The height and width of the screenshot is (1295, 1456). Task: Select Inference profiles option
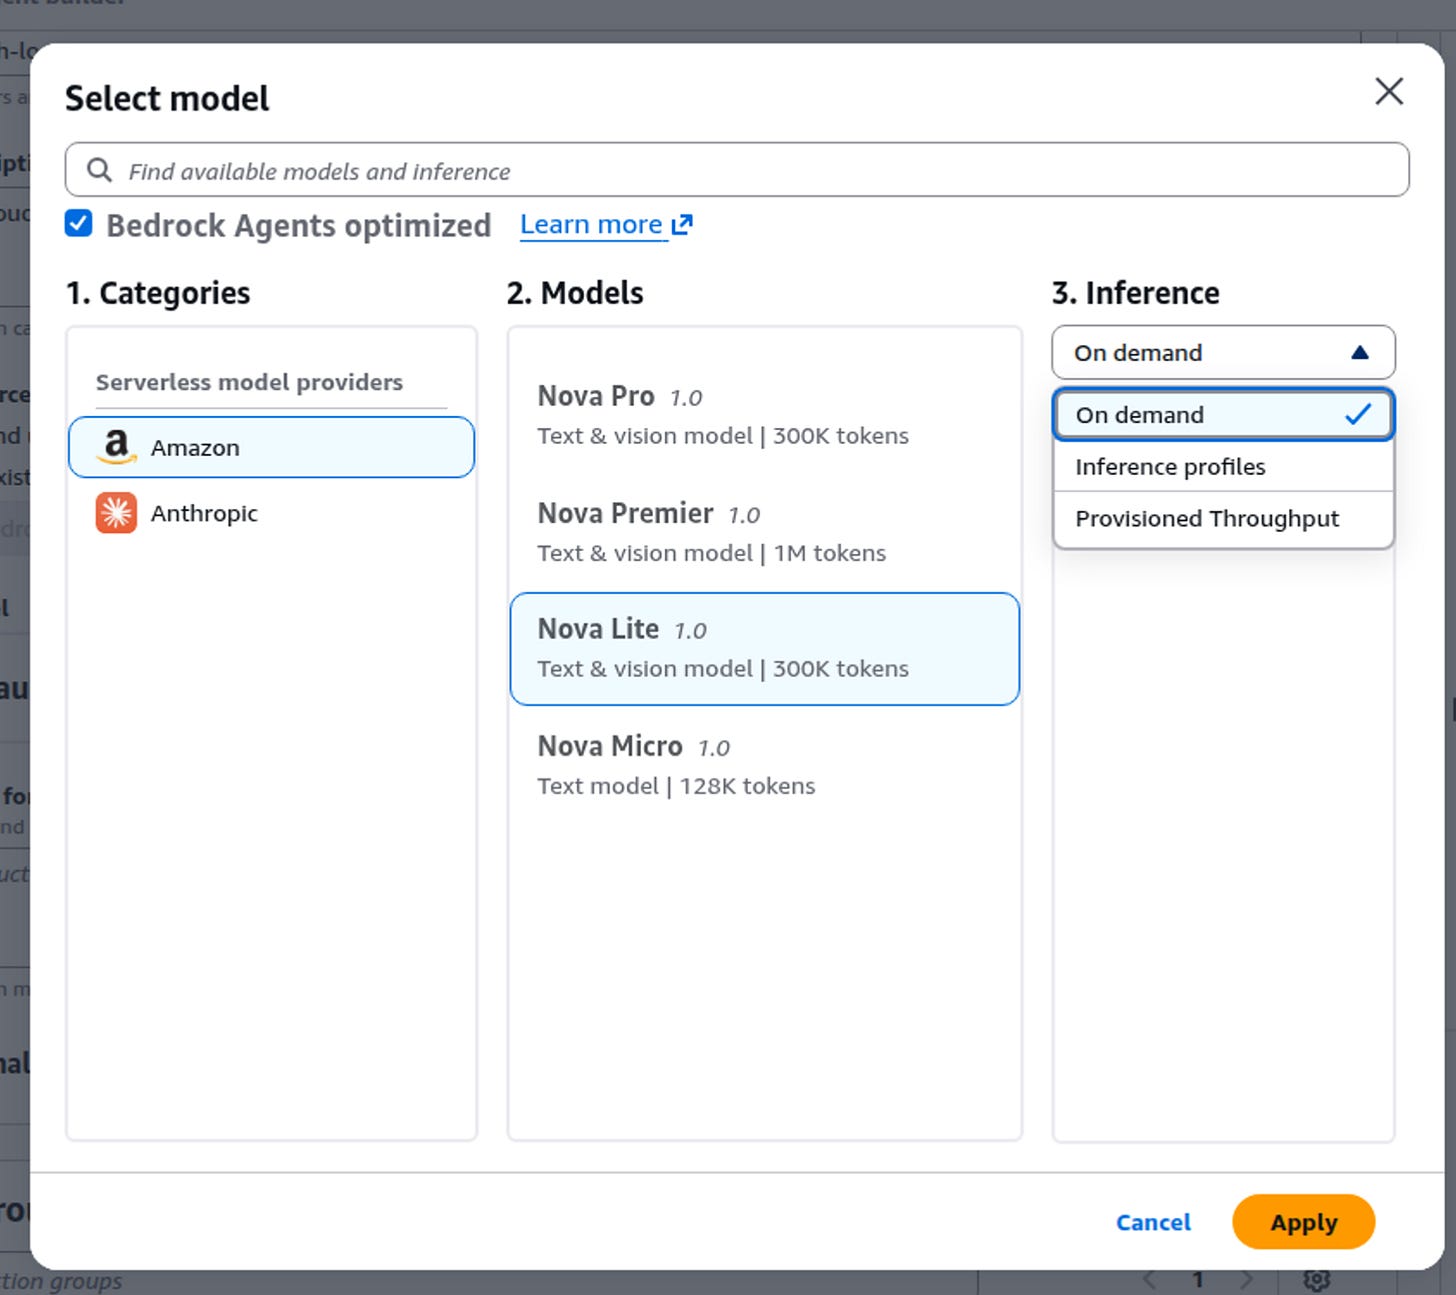coord(1223,466)
